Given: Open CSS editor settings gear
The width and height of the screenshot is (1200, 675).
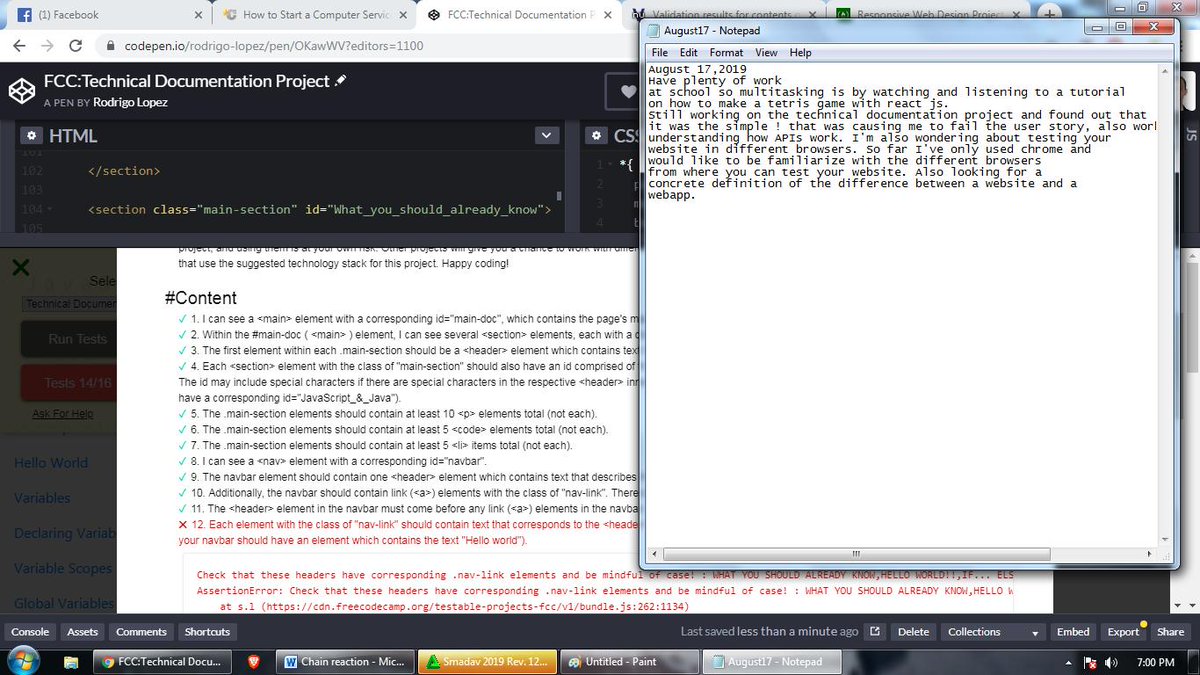Looking at the screenshot, I should (x=596, y=136).
